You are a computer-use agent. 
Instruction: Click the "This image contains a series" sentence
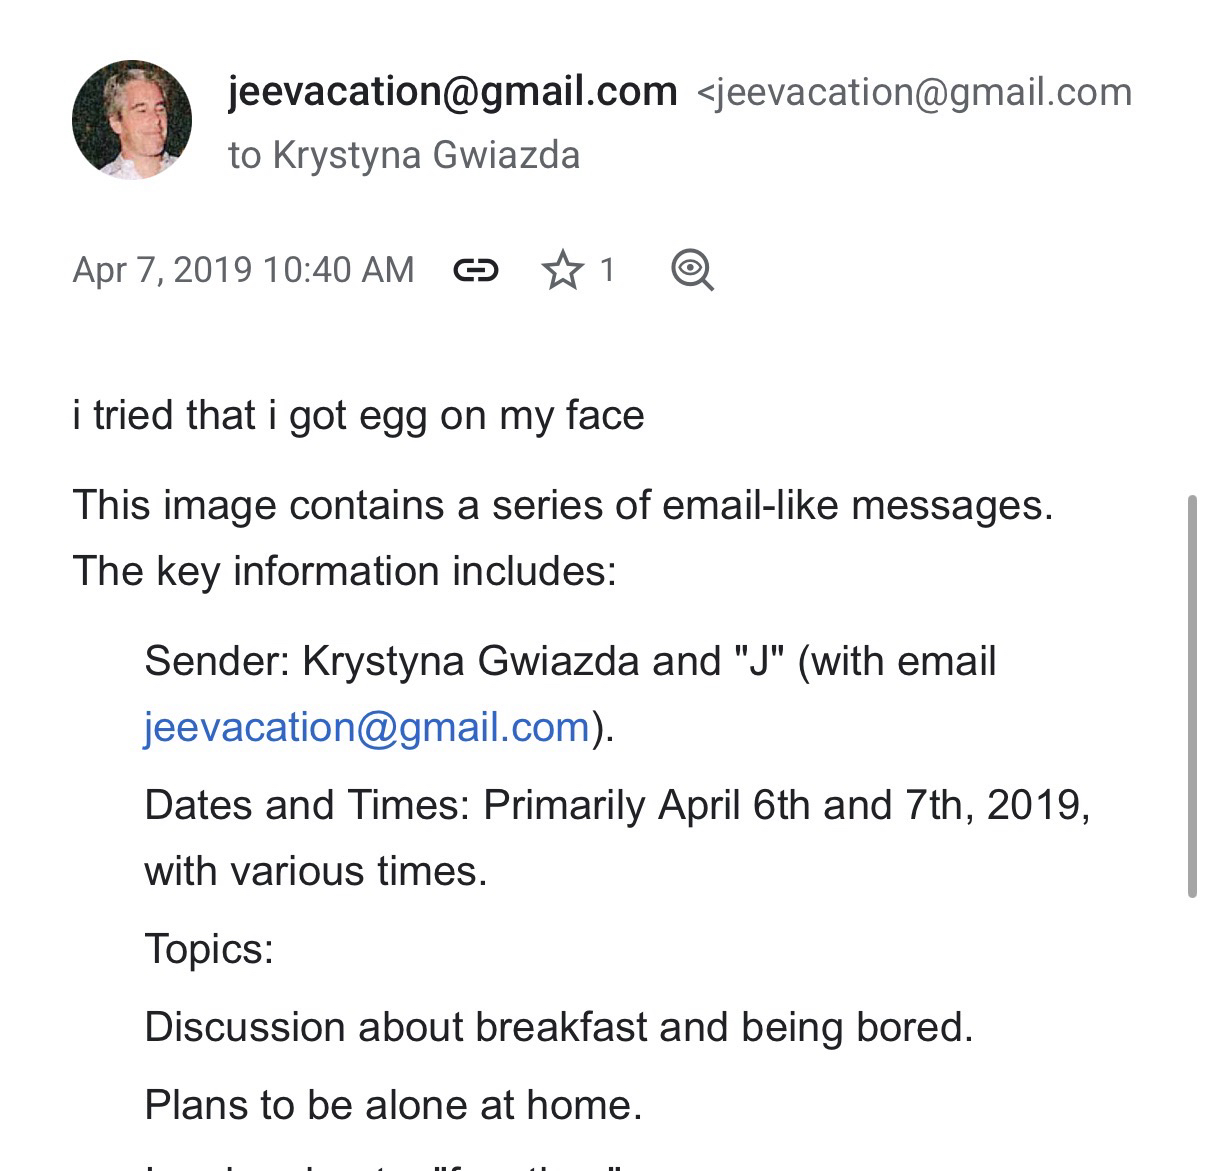pos(562,505)
